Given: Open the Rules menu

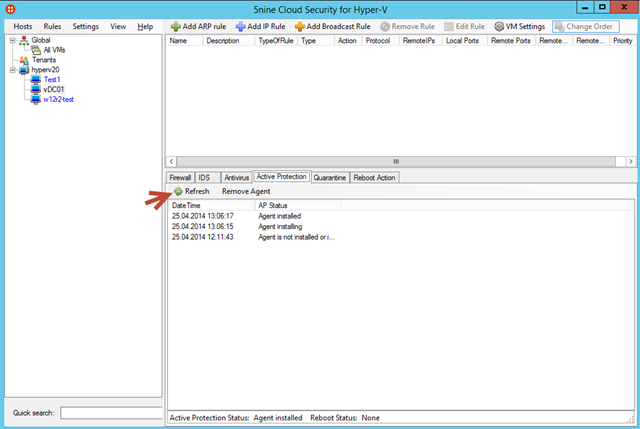Looking at the screenshot, I should point(52,27).
